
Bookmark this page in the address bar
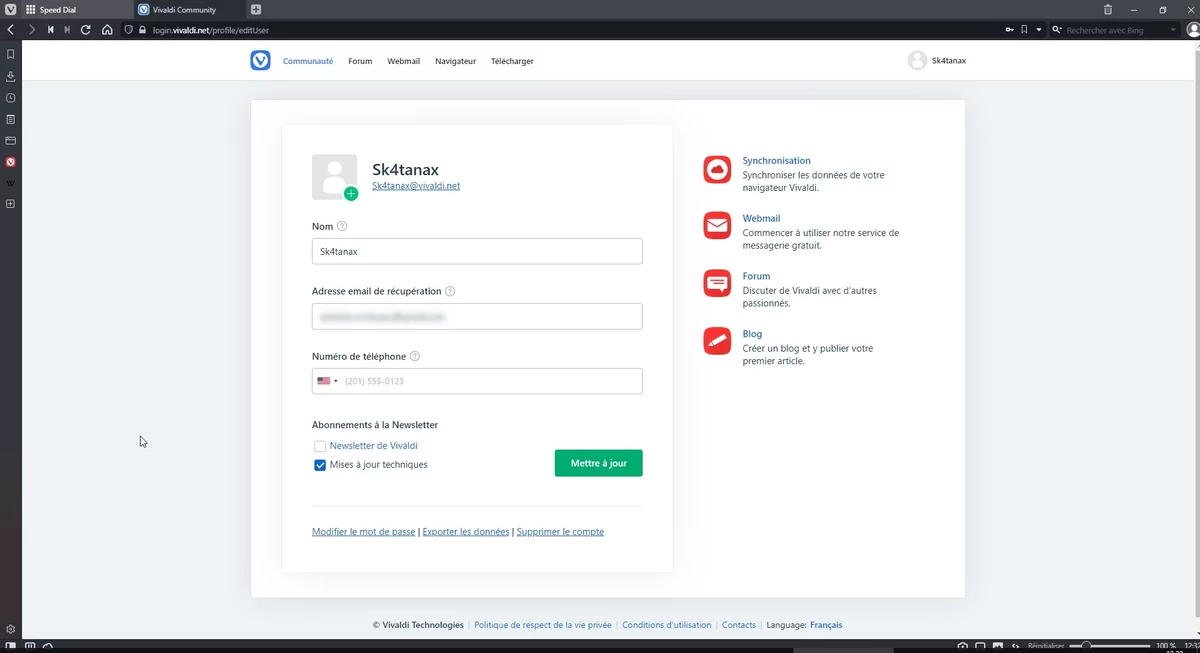coord(1024,30)
